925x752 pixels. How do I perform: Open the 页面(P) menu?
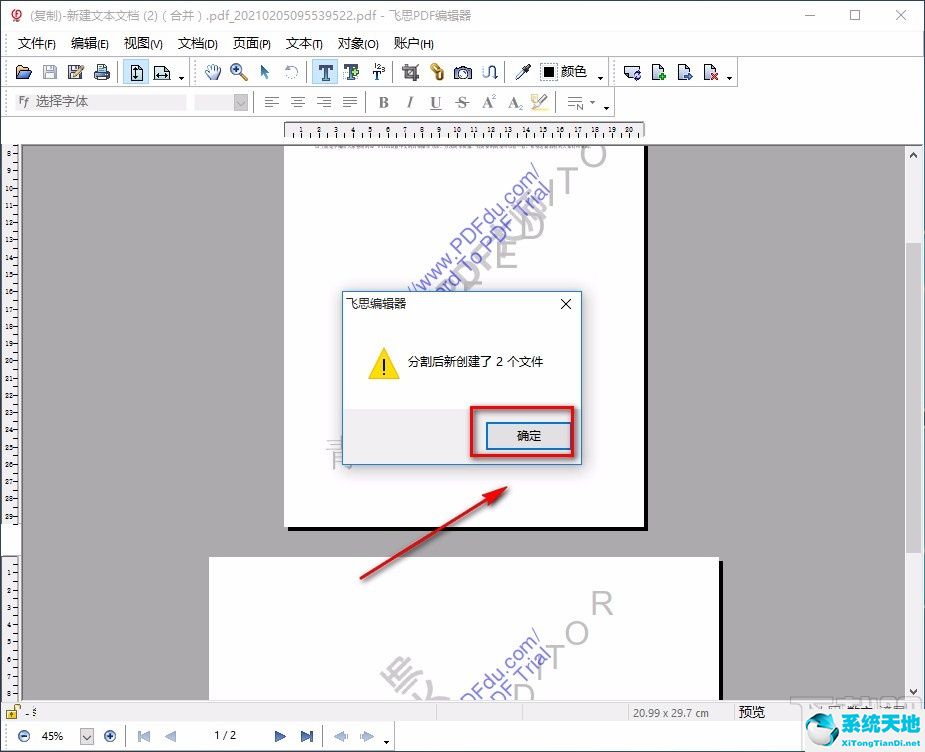(x=252, y=44)
